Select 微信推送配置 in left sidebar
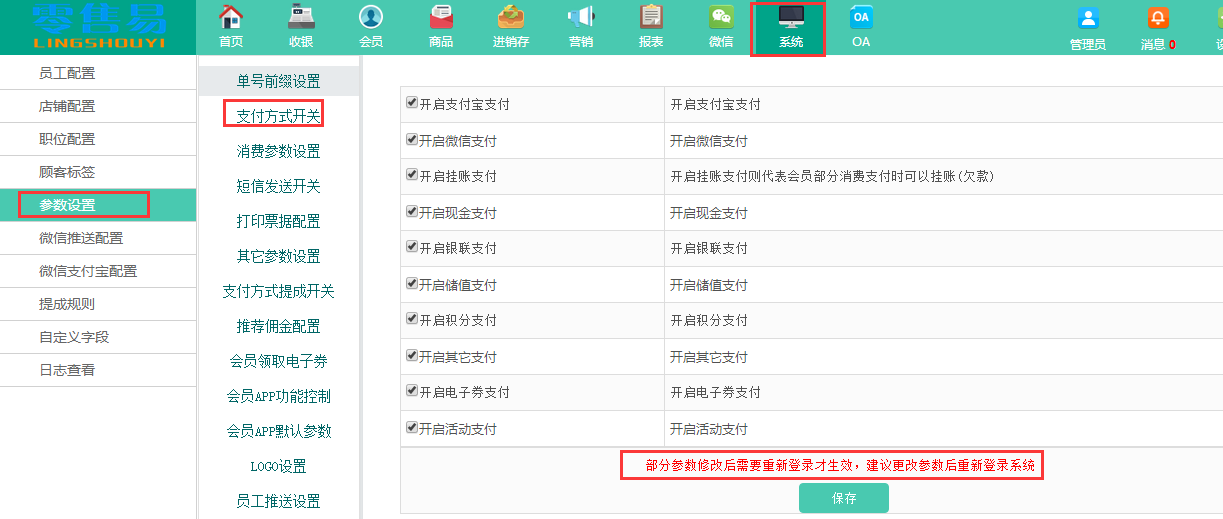This screenshot has height=519, width=1223. (x=98, y=238)
